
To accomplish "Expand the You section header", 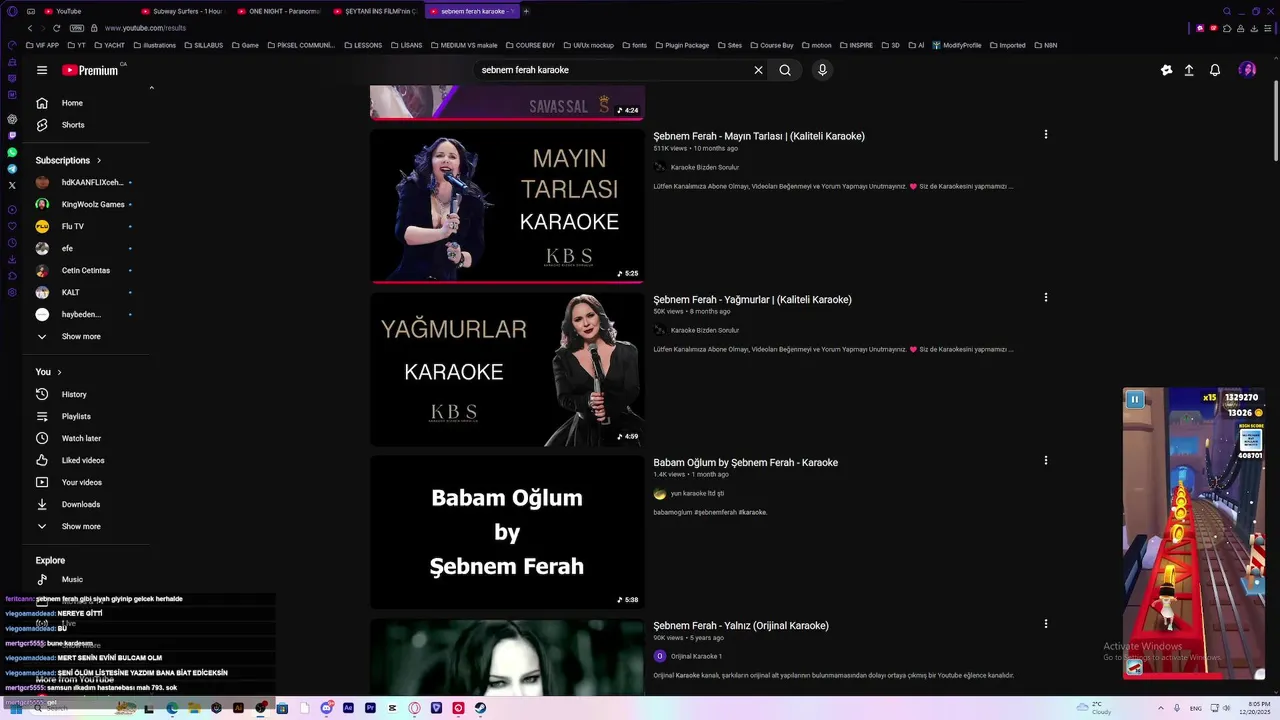I will 49,372.
